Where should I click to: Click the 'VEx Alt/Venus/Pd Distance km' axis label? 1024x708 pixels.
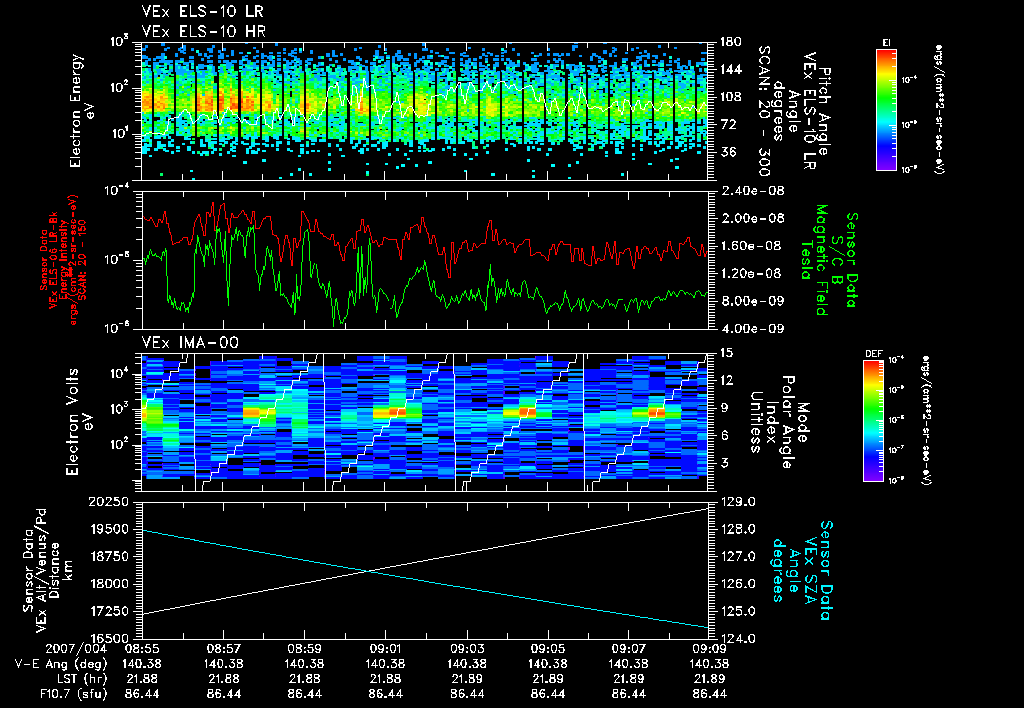pos(56,570)
